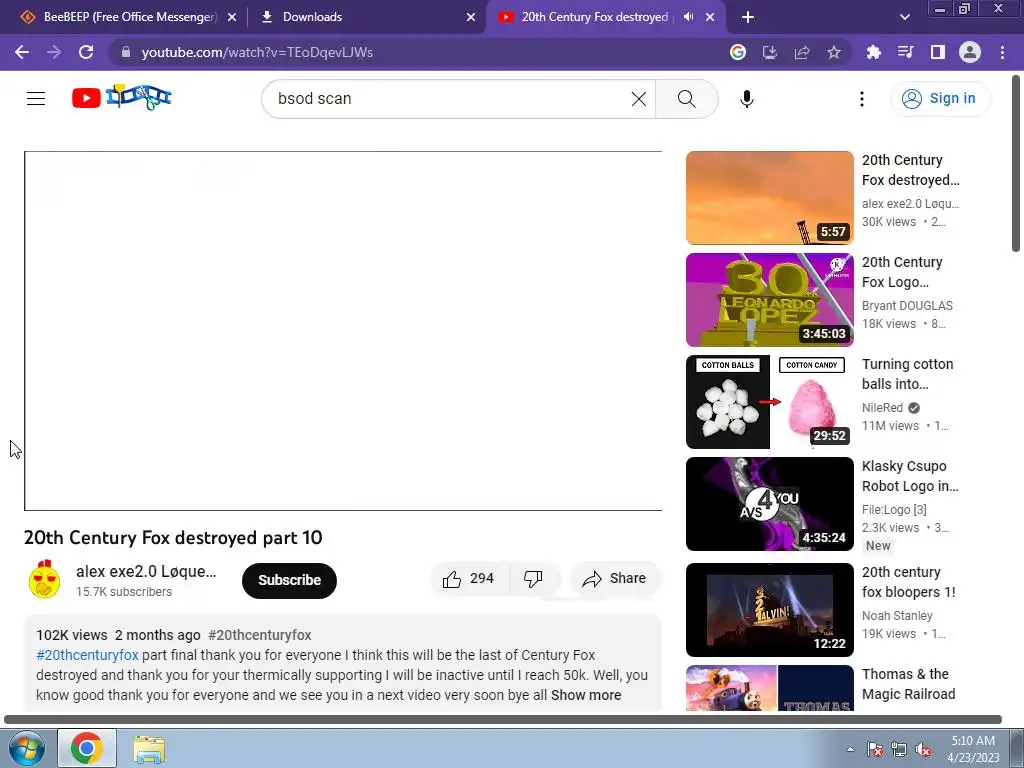The width and height of the screenshot is (1024, 768).
Task: Open a new tab
Action: coord(748,18)
